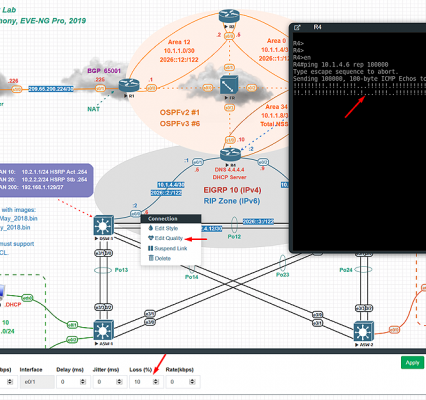Select the ASW1 switch at lower left
426x400 pixels.
tap(103, 330)
